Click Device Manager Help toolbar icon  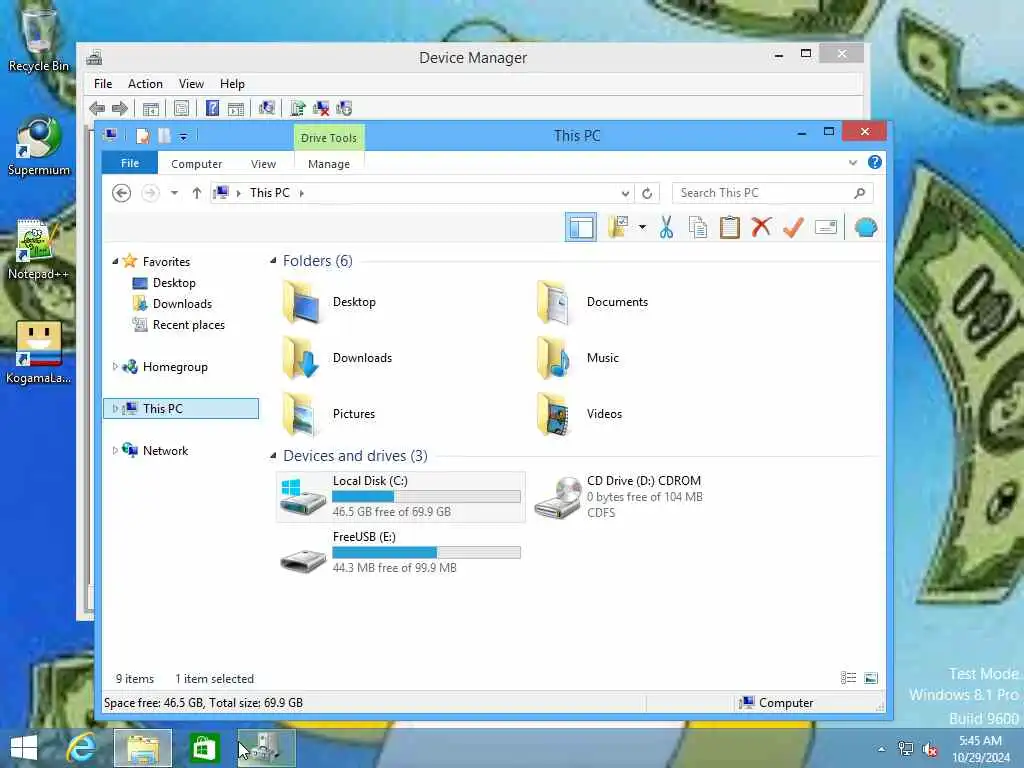[212, 108]
